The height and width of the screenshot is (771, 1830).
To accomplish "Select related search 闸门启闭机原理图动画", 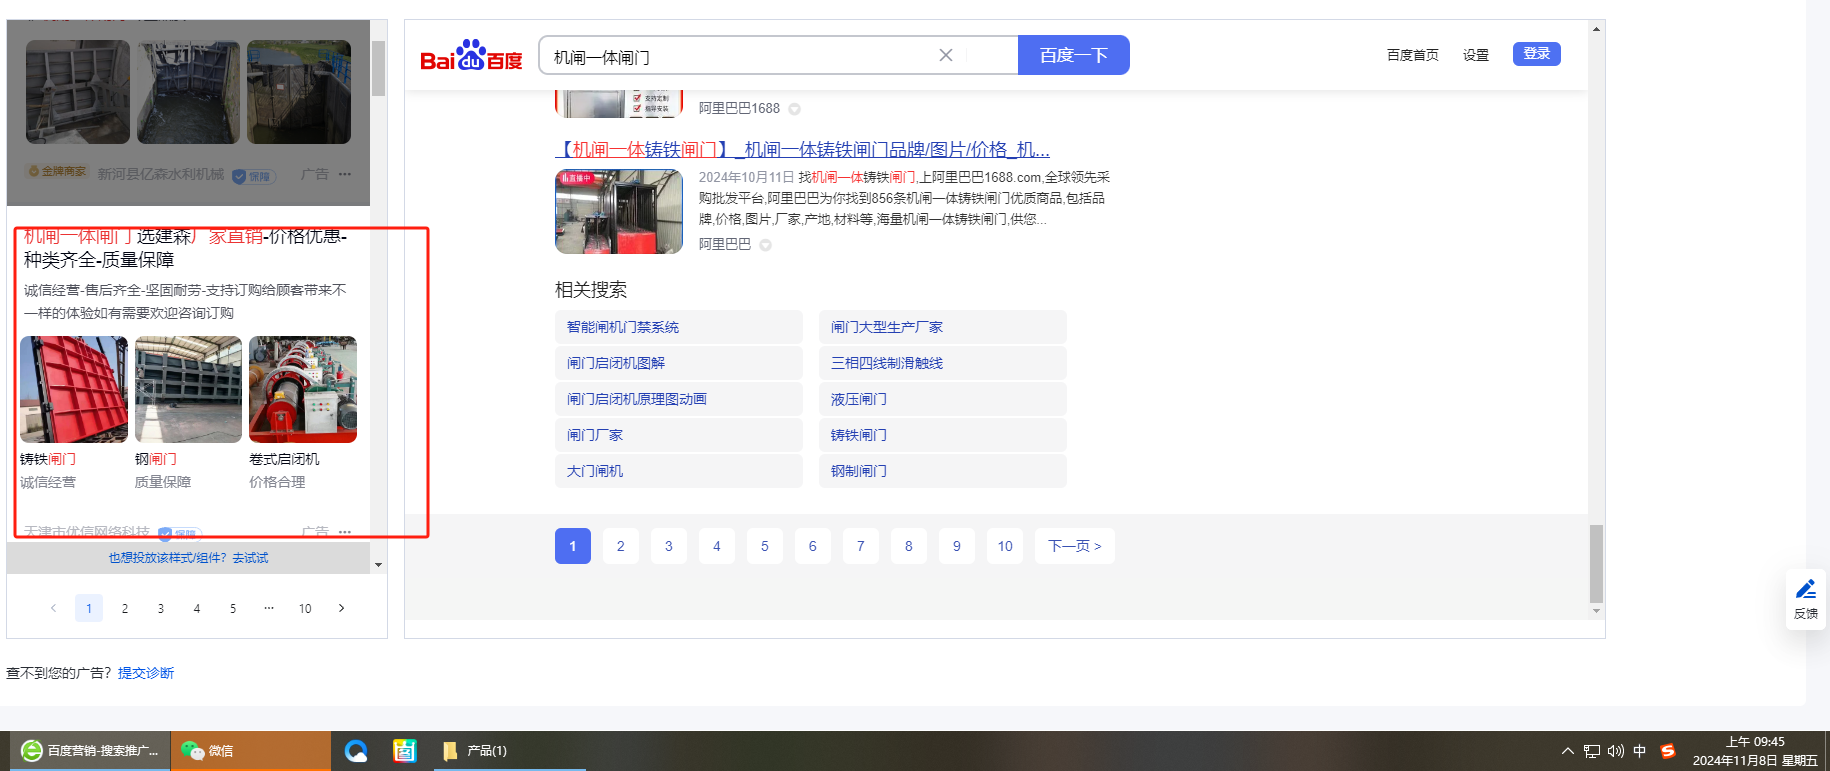I will point(679,399).
